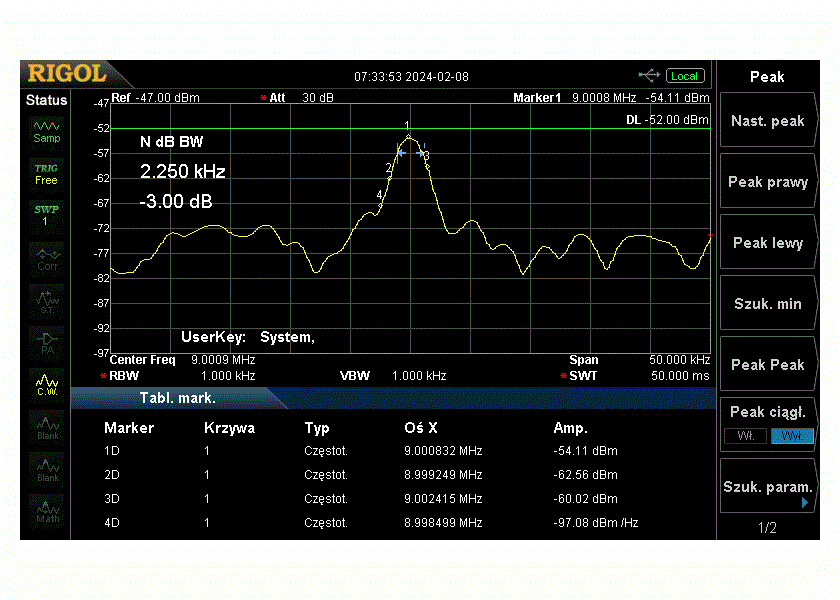Turn Peak ciągł. on with Wł.

[x=745, y=436]
